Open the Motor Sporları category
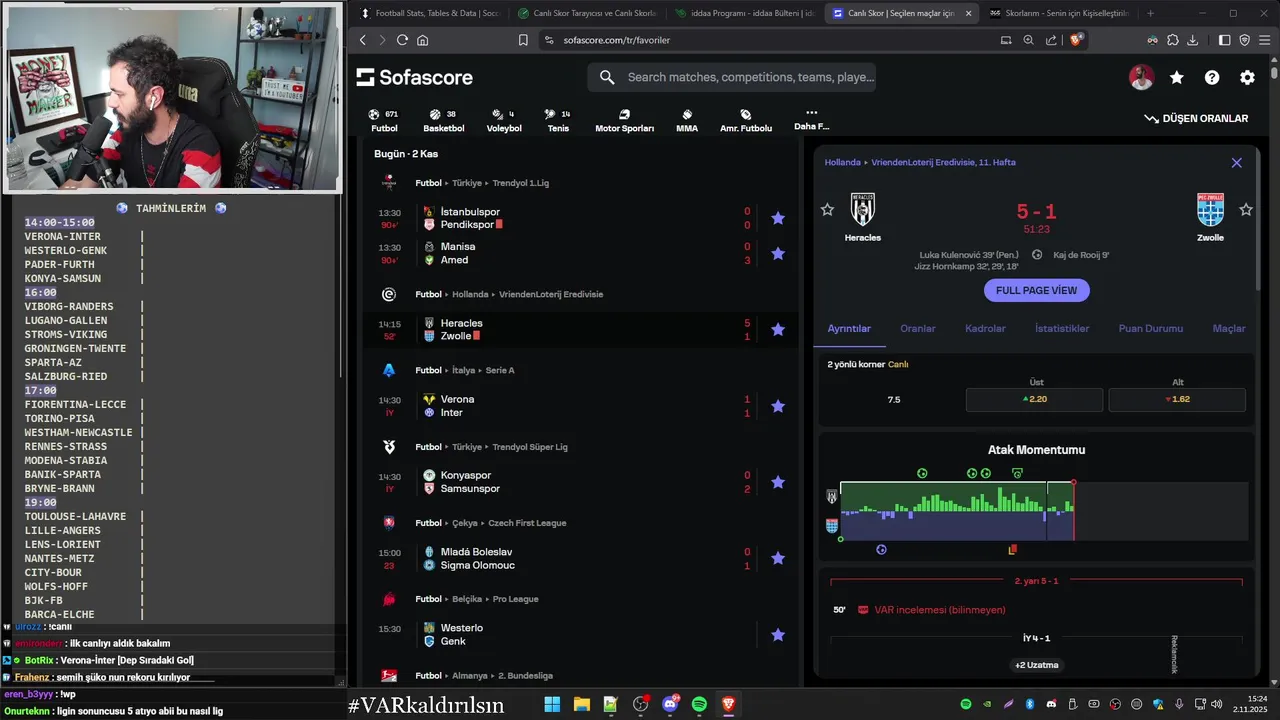 point(624,120)
